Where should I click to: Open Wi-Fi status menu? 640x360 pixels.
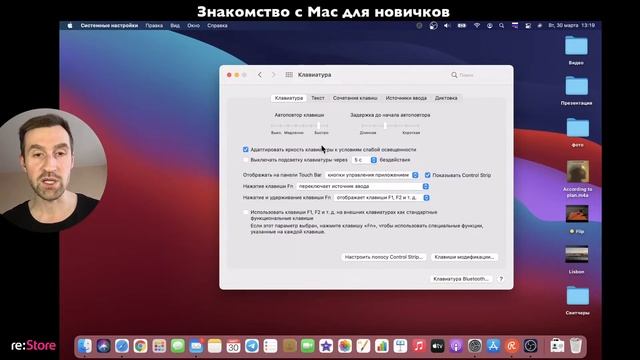point(477,25)
